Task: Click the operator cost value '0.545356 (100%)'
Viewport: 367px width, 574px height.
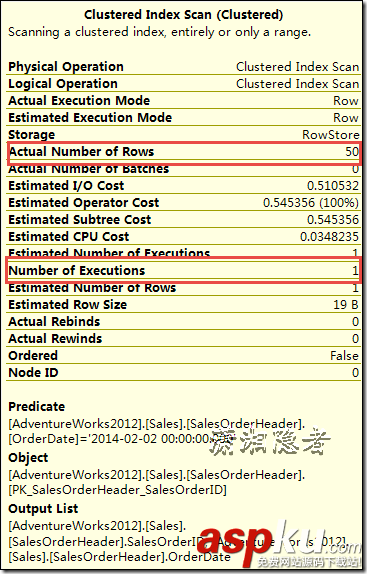Action: click(311, 202)
